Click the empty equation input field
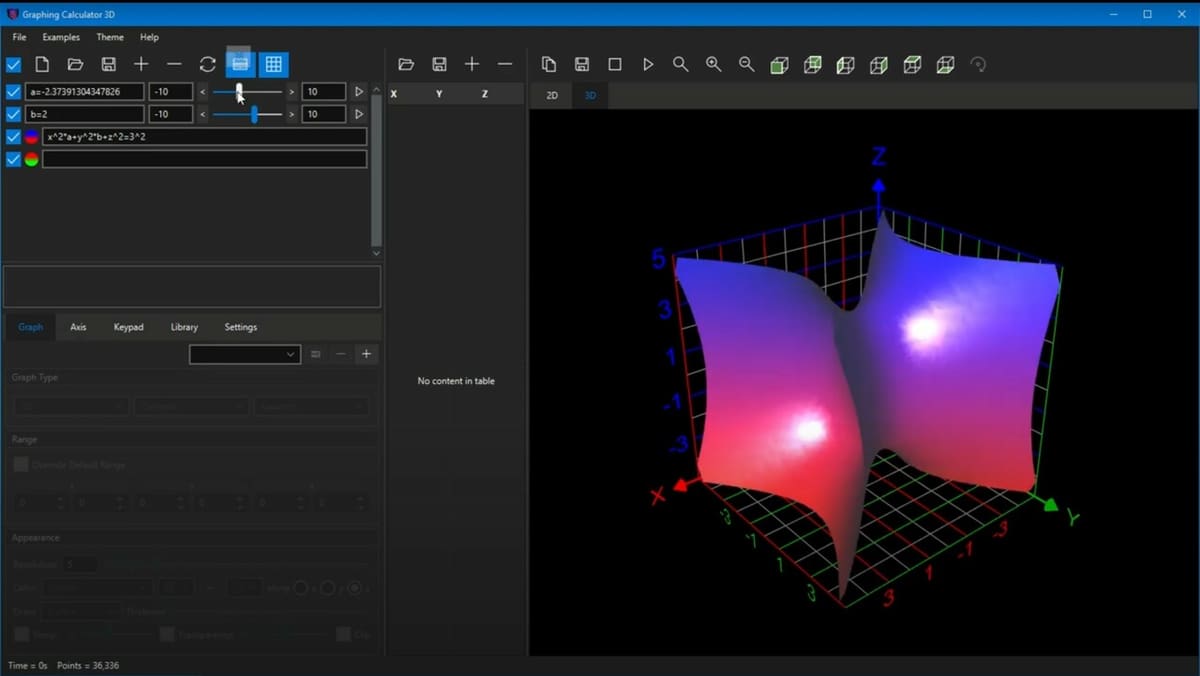Screen dimensions: 1200x676 [204, 158]
